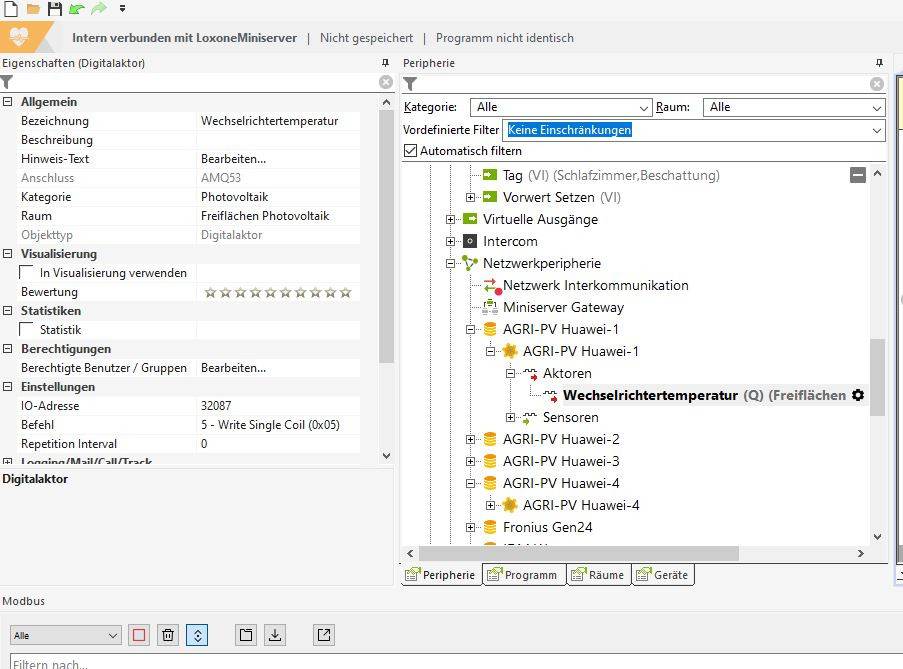Switch to the Räume tab

(x=598, y=575)
